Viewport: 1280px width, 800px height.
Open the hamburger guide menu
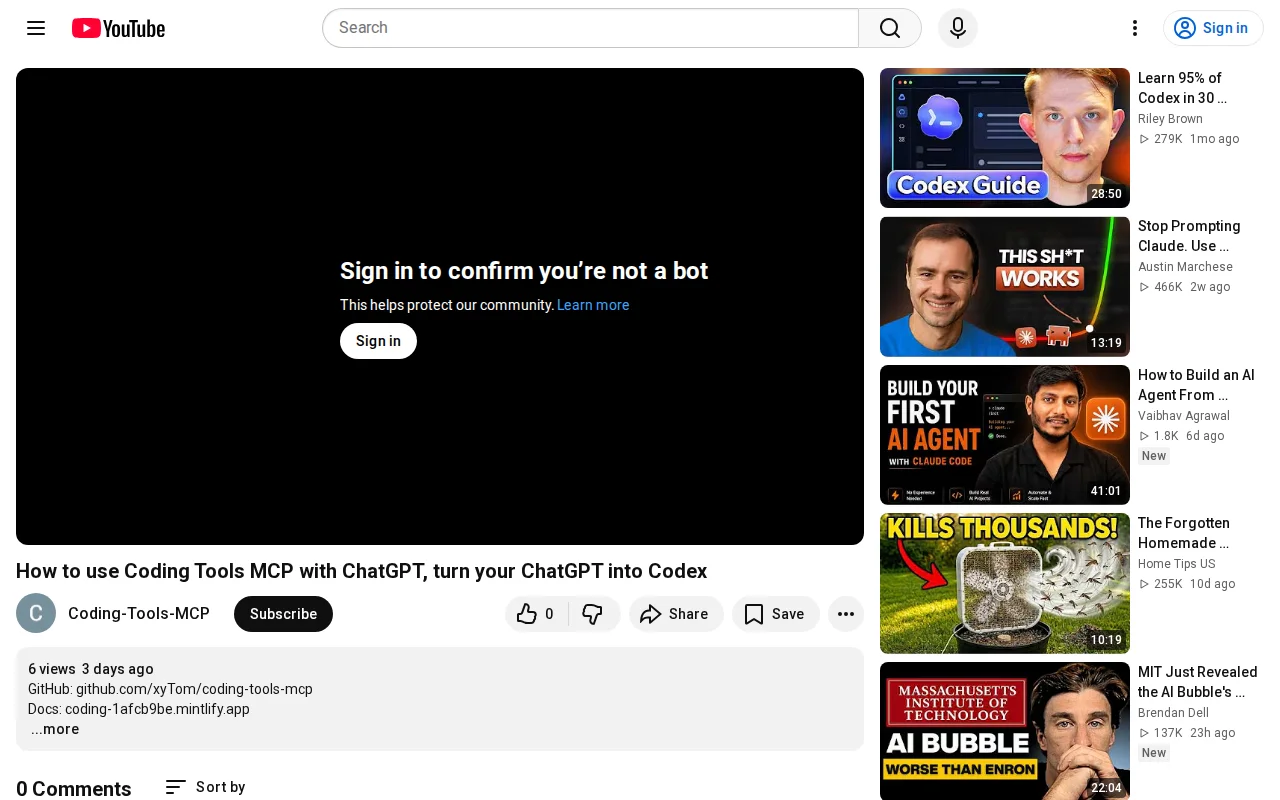click(x=36, y=28)
